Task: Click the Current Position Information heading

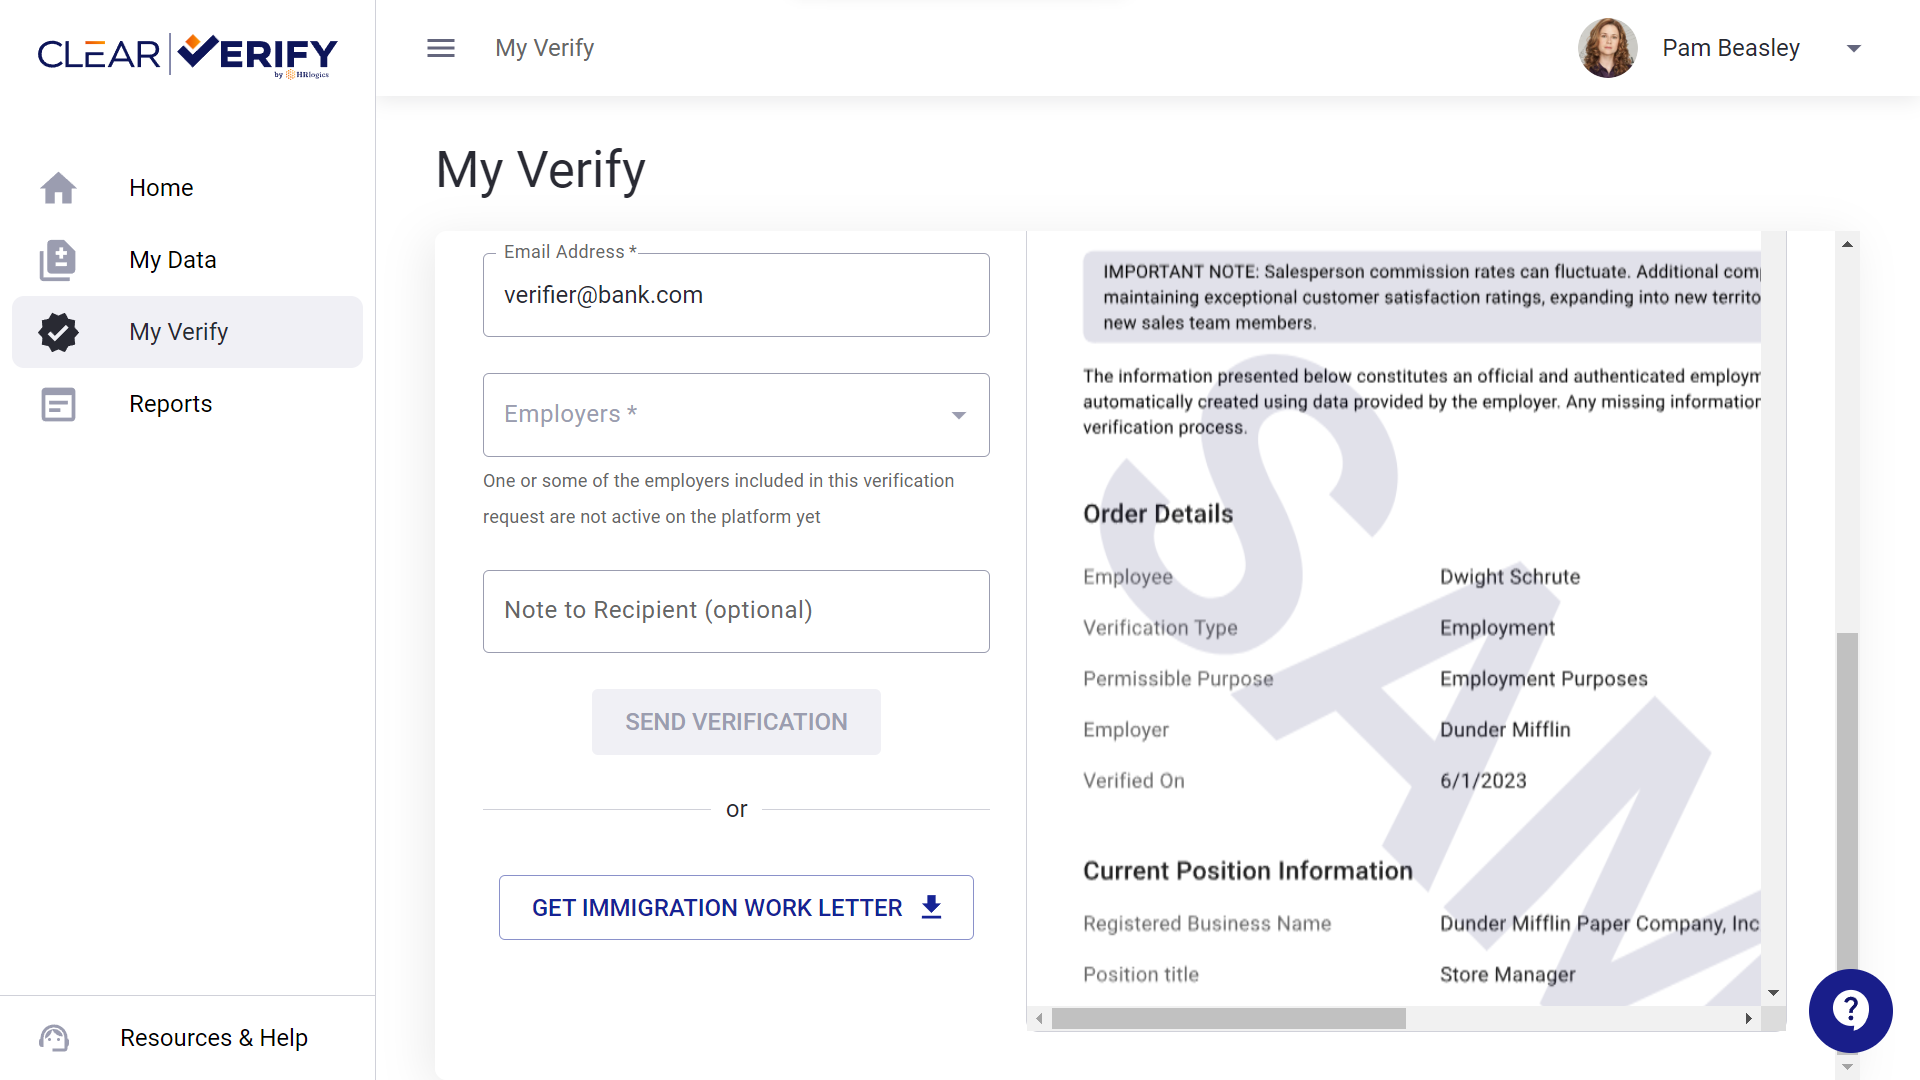Action: [1248, 871]
